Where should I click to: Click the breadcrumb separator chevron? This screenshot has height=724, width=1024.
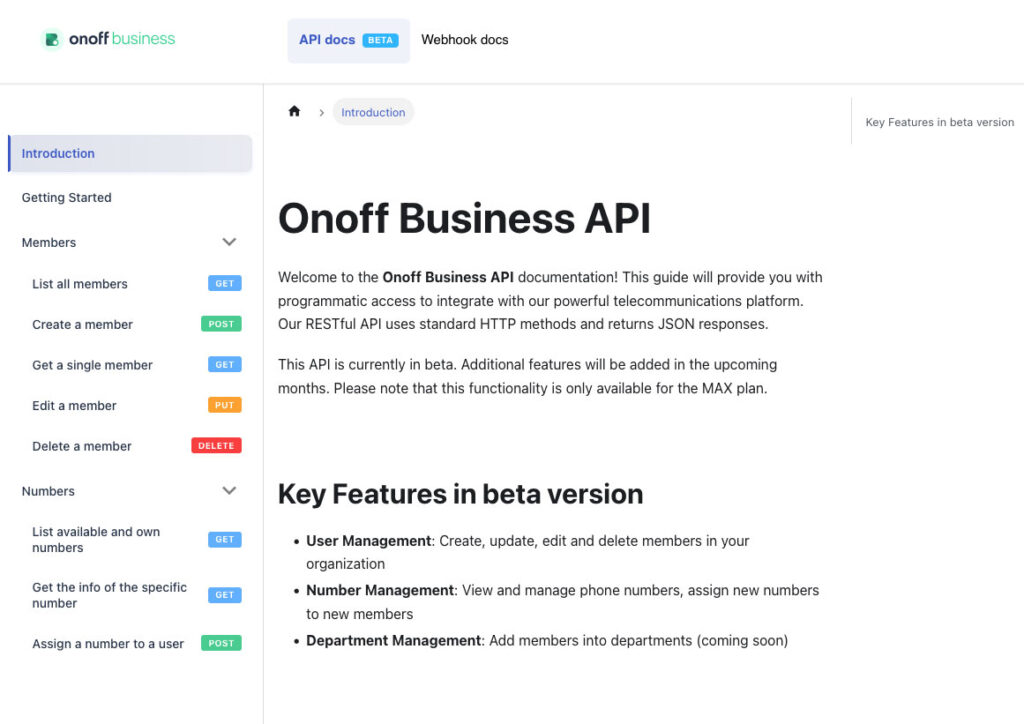click(321, 112)
